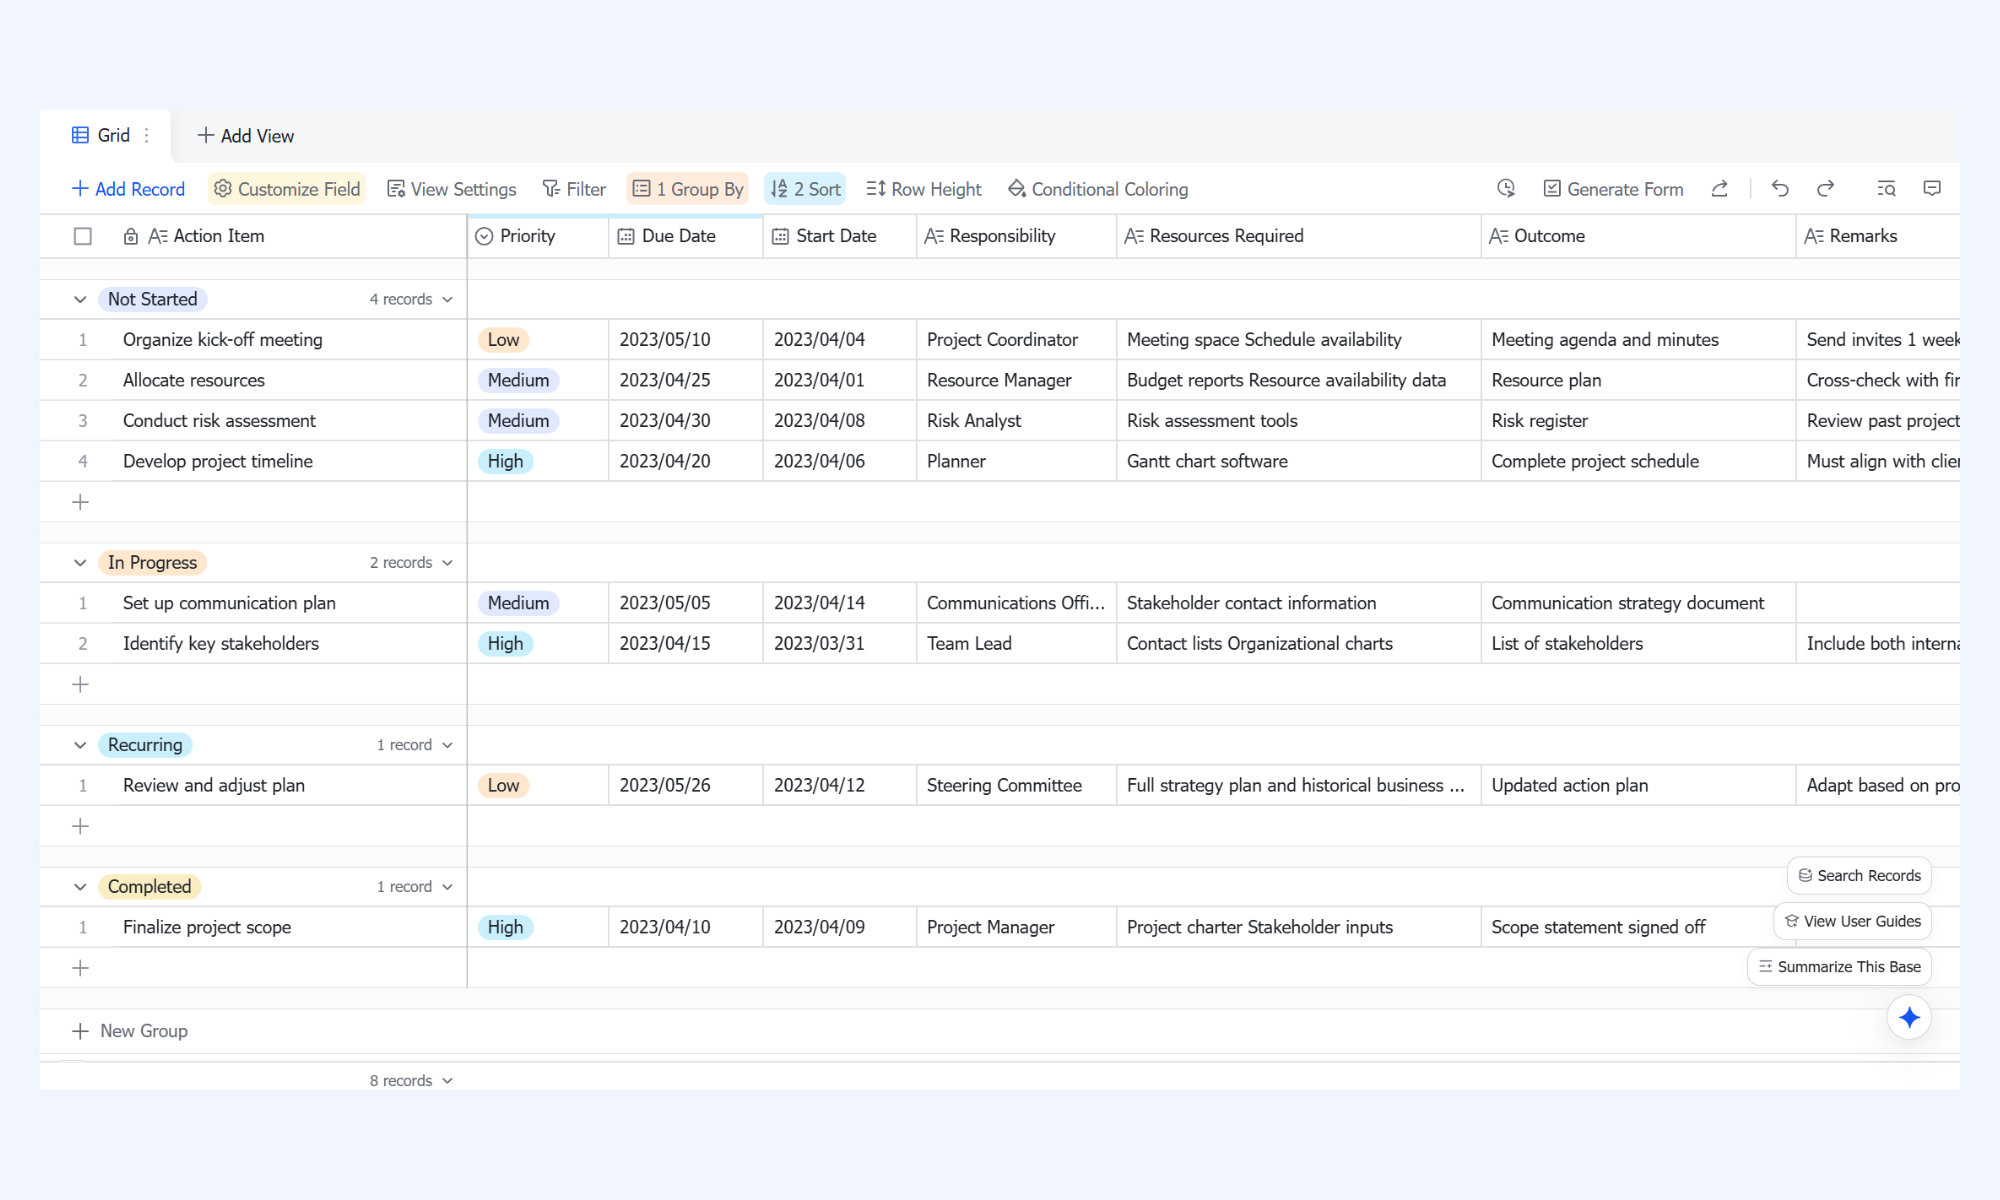Open the comments icon in toolbar
2000x1200 pixels.
[1932, 188]
